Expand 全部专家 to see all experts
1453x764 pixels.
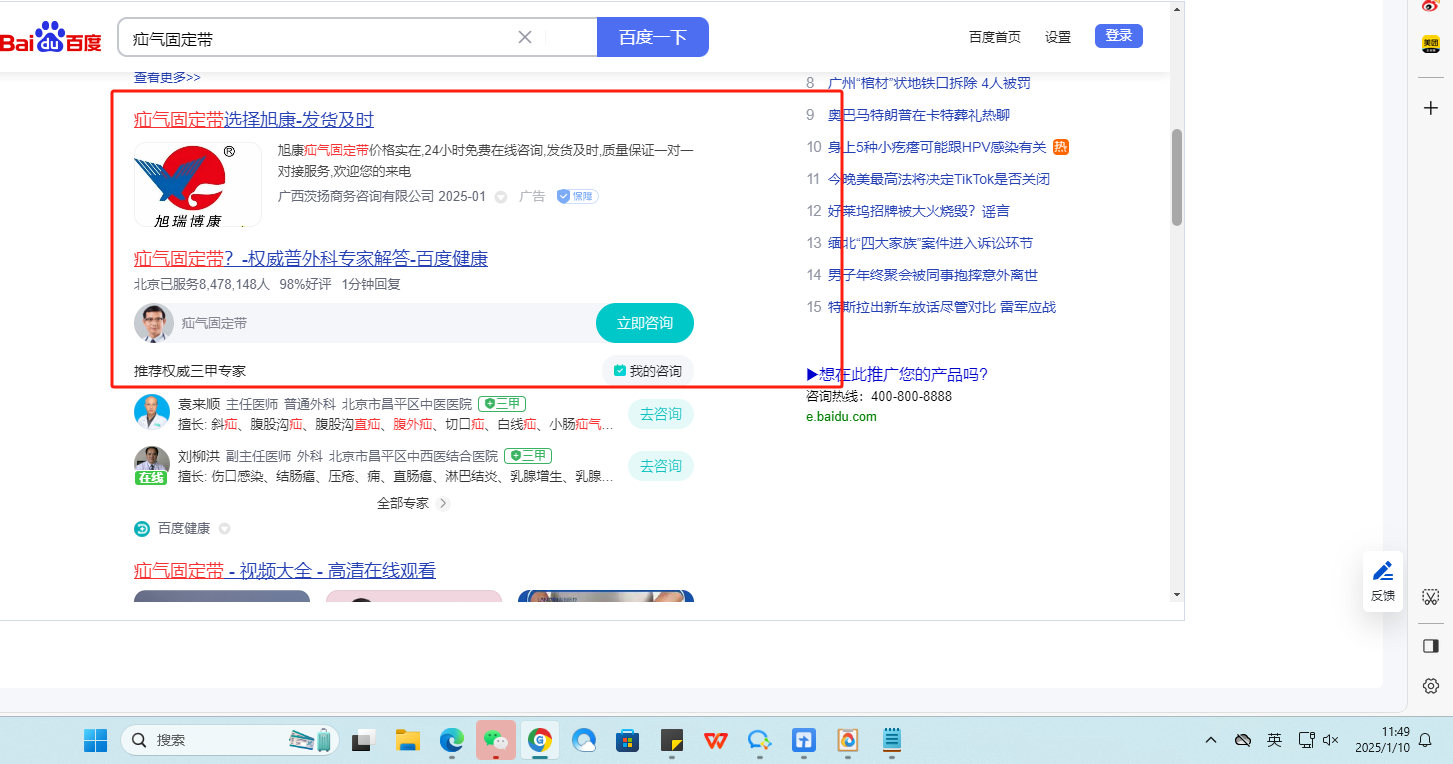click(x=412, y=503)
